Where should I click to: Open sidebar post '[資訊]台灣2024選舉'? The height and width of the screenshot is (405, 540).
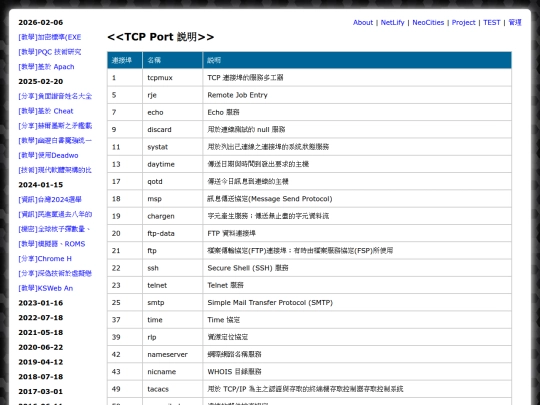(x=50, y=200)
